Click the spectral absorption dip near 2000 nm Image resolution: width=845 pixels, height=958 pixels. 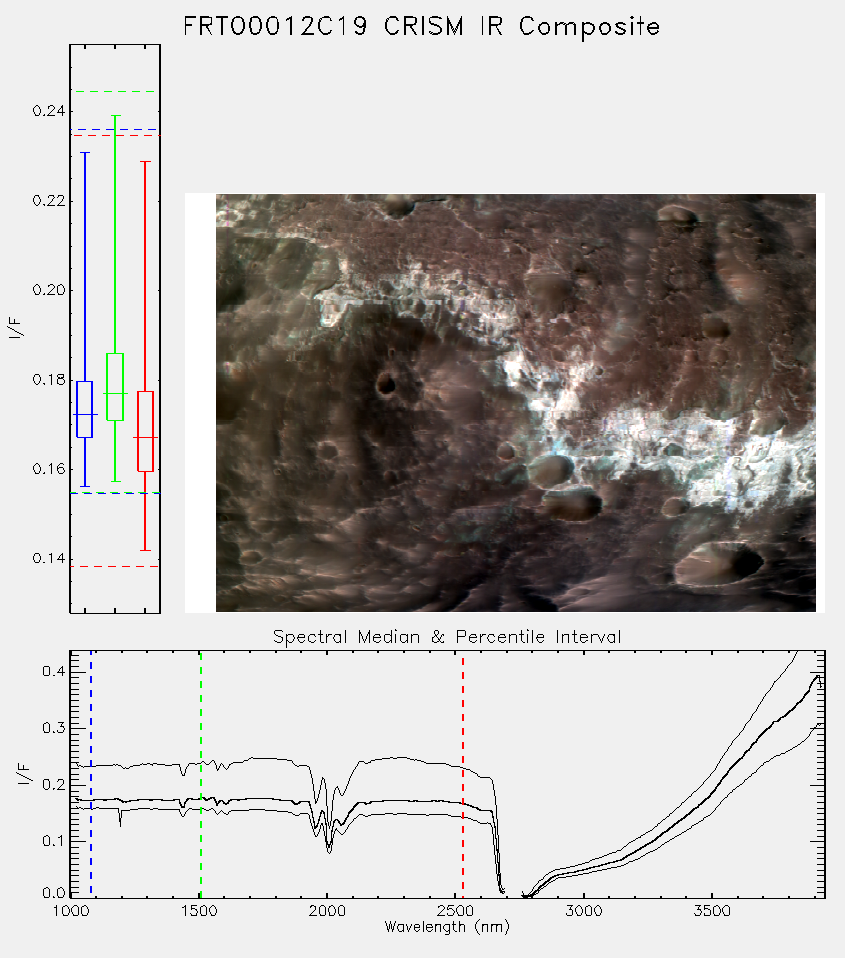(x=329, y=846)
